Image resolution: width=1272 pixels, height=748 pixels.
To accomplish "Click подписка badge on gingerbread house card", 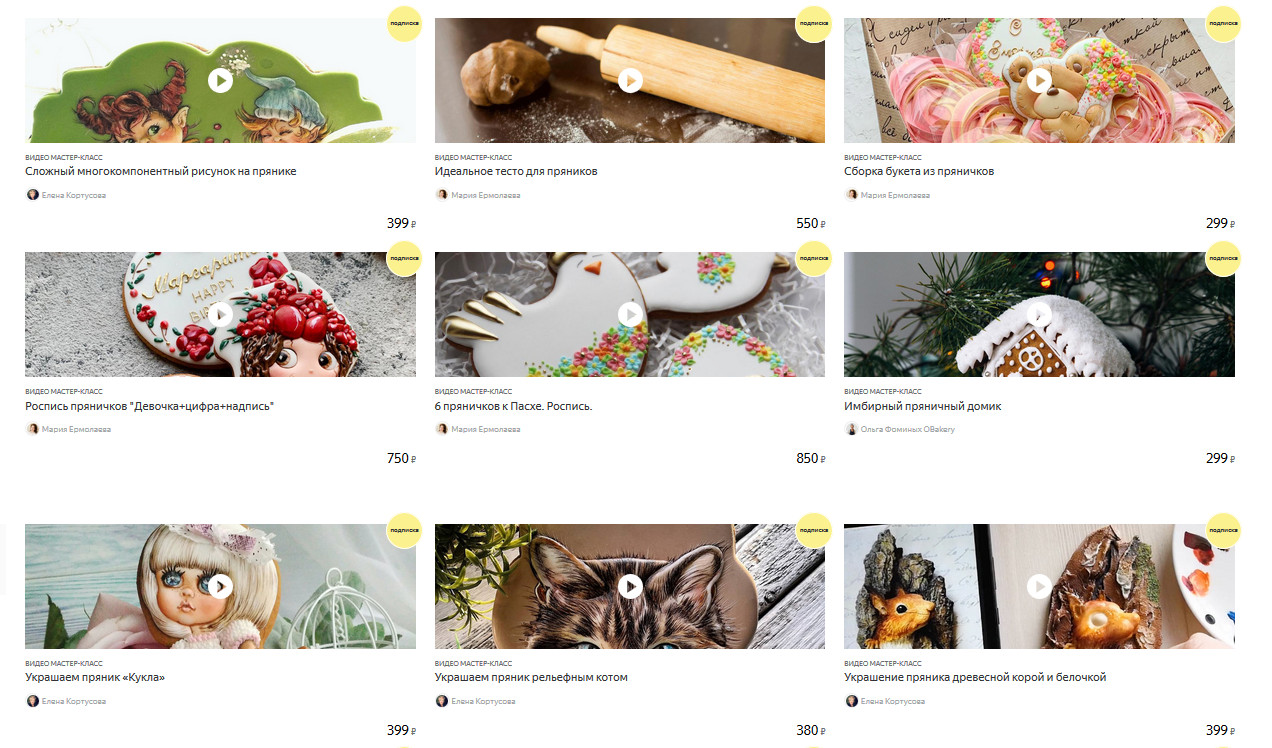I will coord(1223,258).
